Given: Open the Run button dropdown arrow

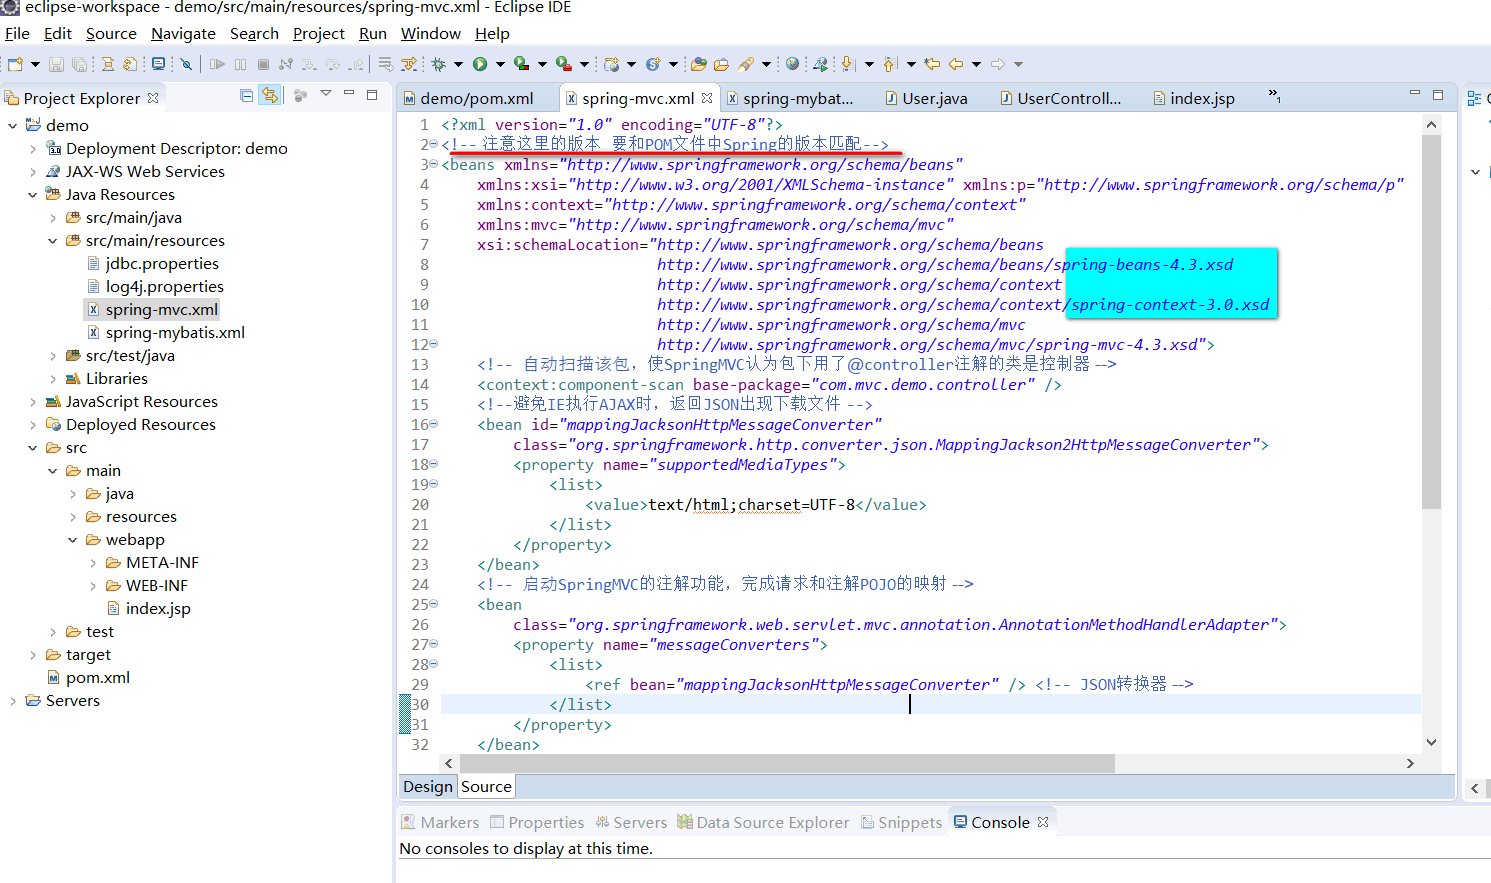Looking at the screenshot, I should click(x=501, y=63).
